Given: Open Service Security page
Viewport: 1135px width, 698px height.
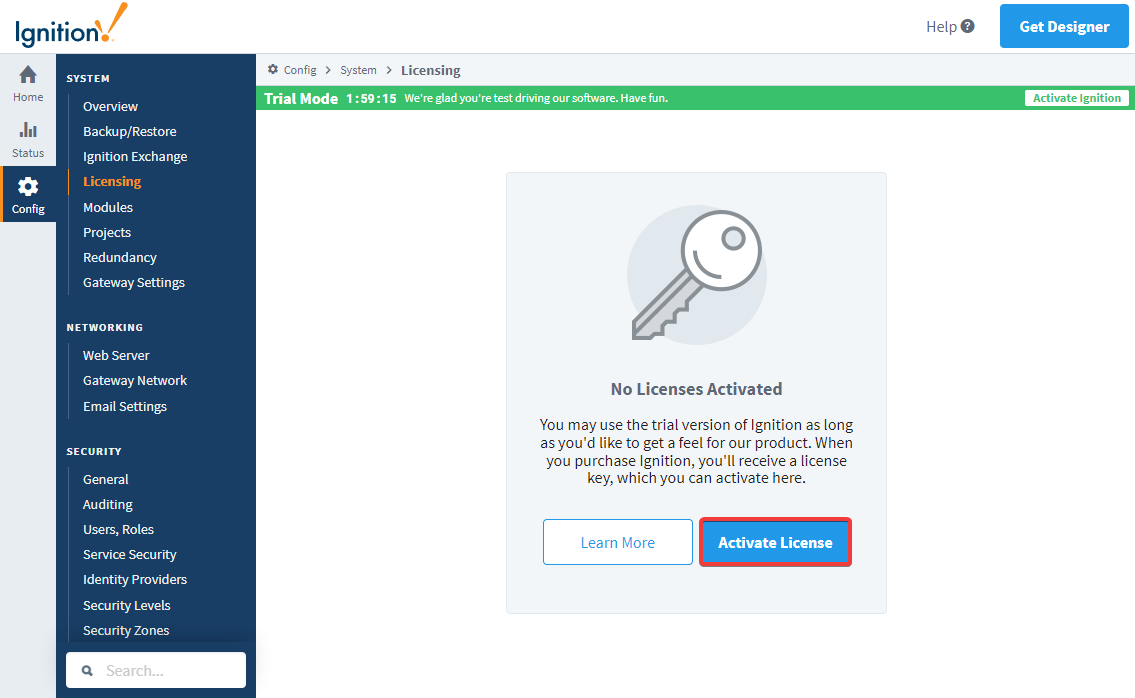Looking at the screenshot, I should coord(130,555).
